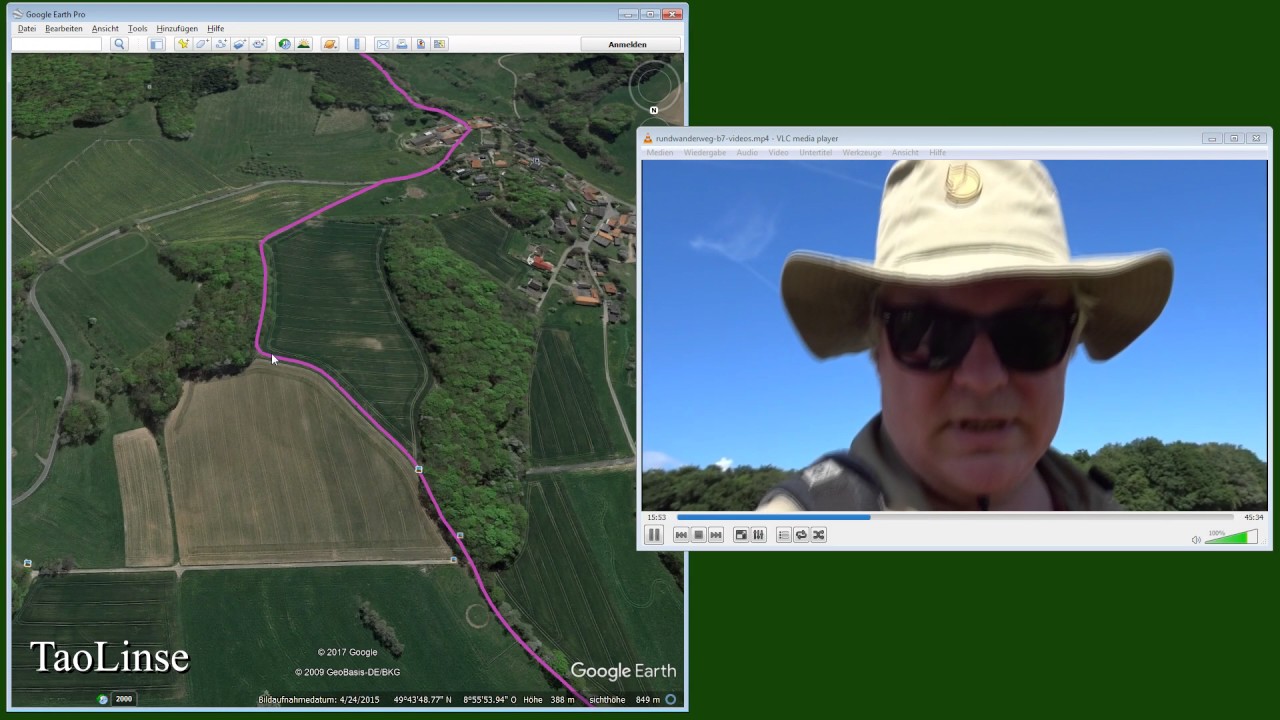Image resolution: width=1280 pixels, height=720 pixels.
Task: Pause the video in VLC
Action: click(x=654, y=535)
